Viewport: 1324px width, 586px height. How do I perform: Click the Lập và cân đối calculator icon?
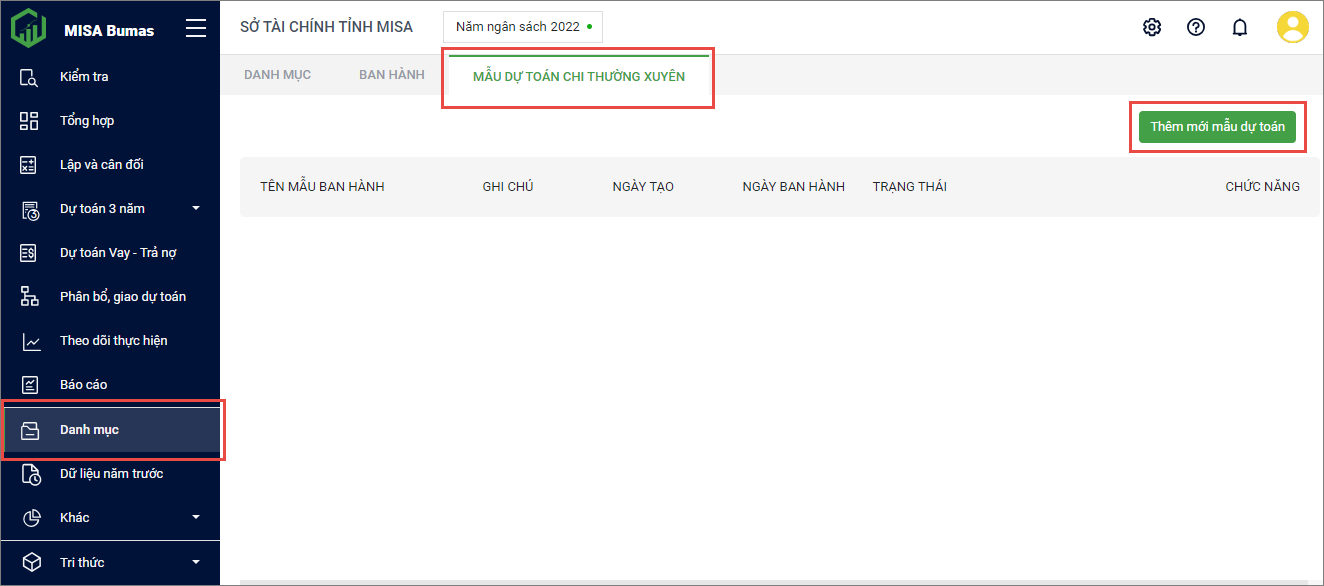click(29, 165)
